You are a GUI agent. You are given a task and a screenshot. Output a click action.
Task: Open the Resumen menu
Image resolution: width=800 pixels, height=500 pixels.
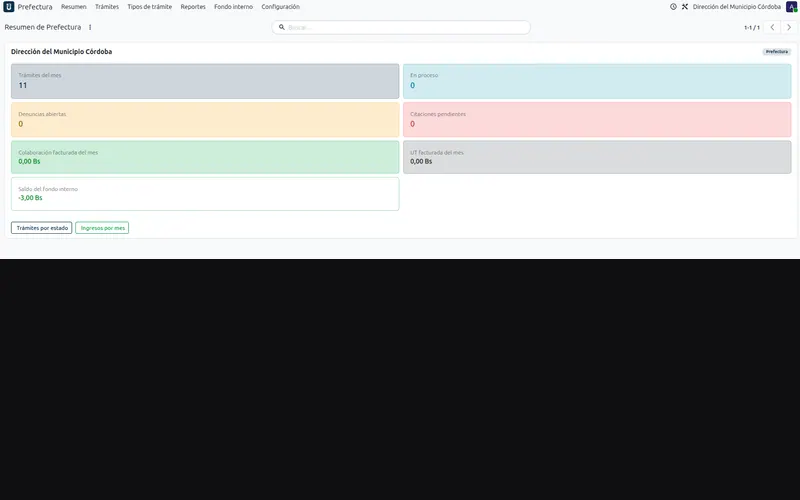[73, 7]
